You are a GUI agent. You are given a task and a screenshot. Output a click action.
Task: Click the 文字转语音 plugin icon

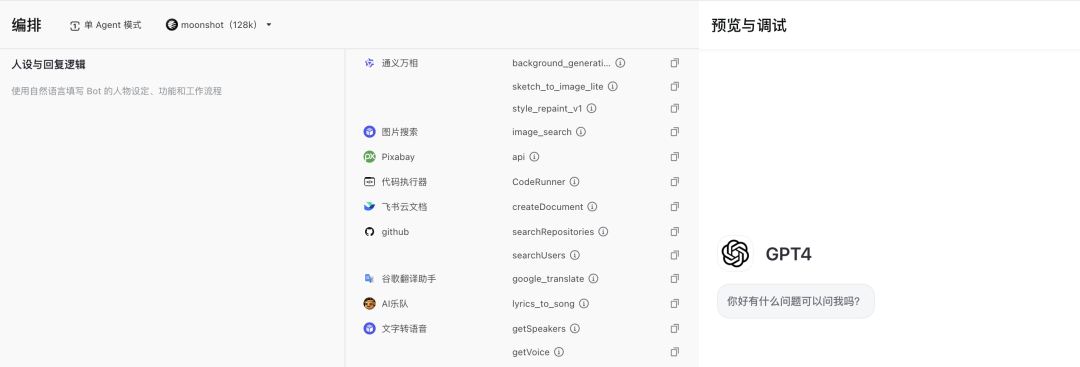pyautogui.click(x=369, y=328)
